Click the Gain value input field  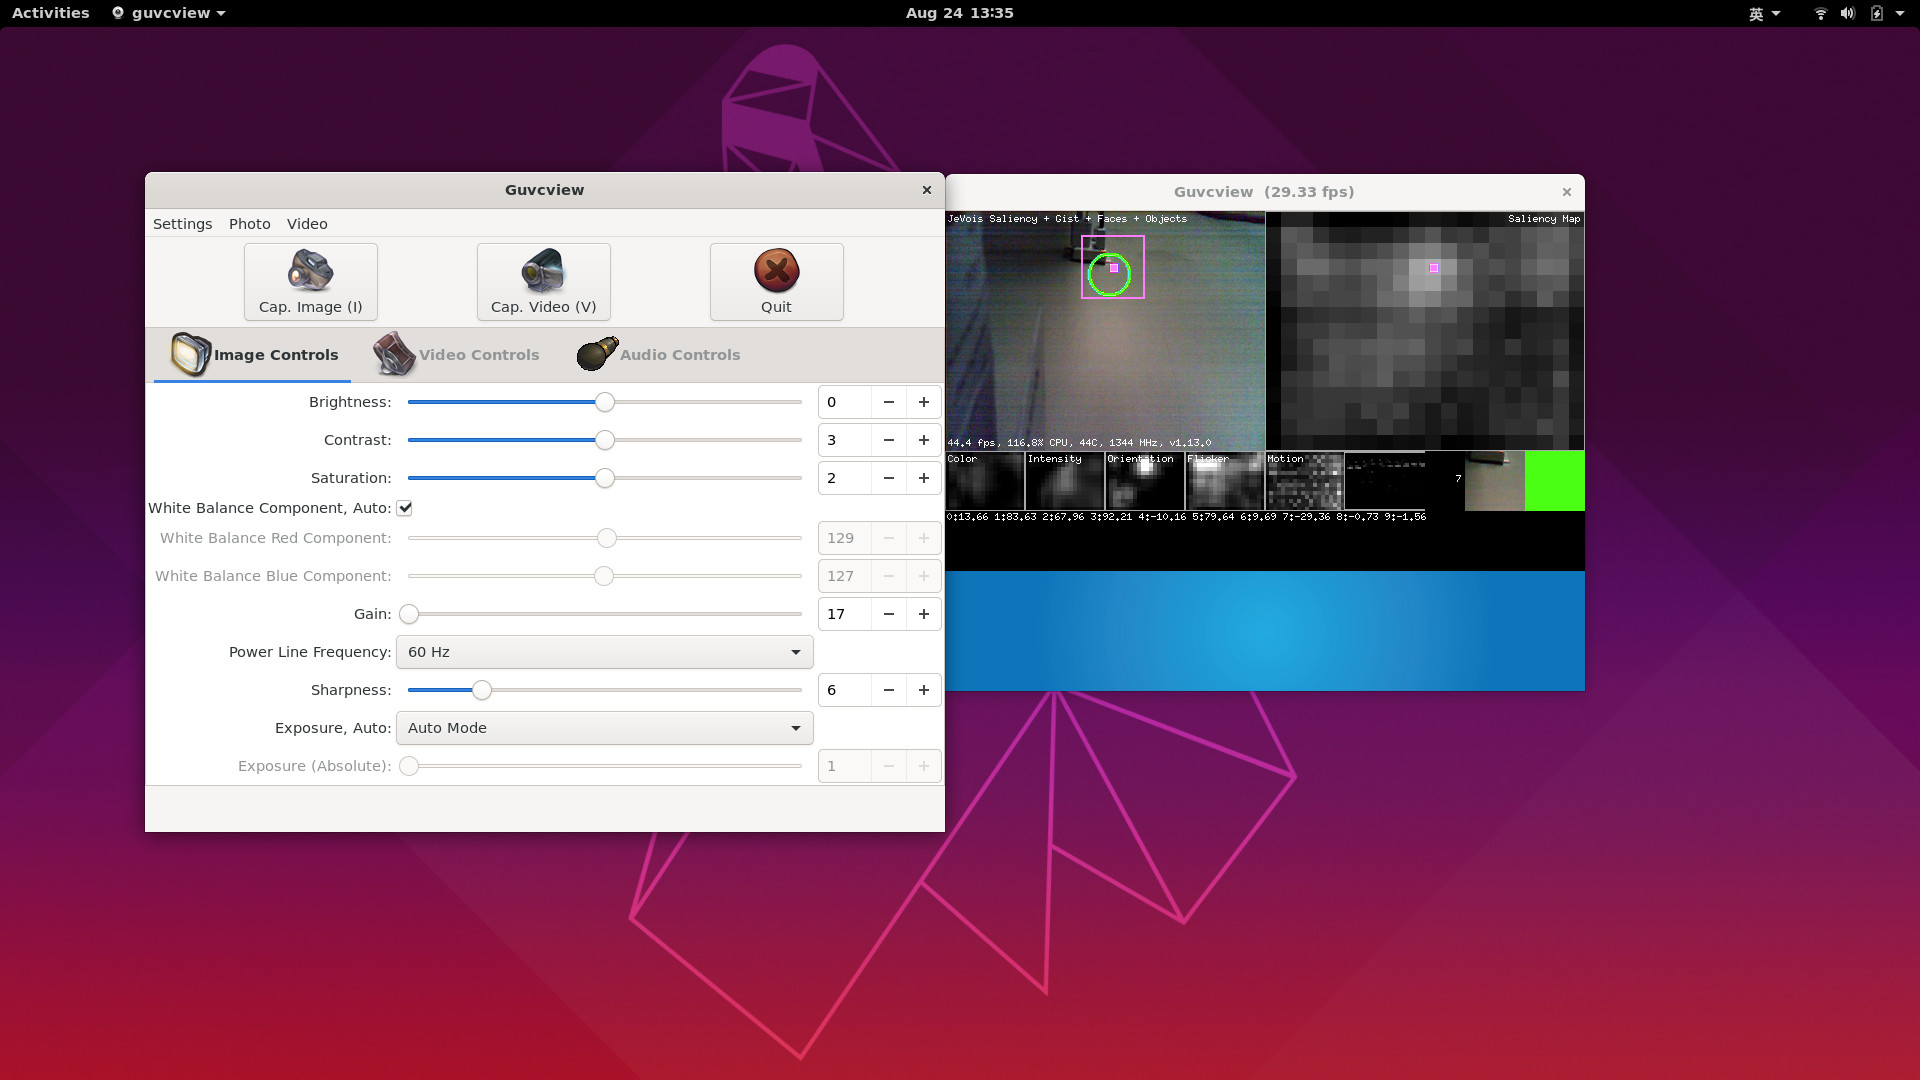pyautogui.click(x=844, y=614)
